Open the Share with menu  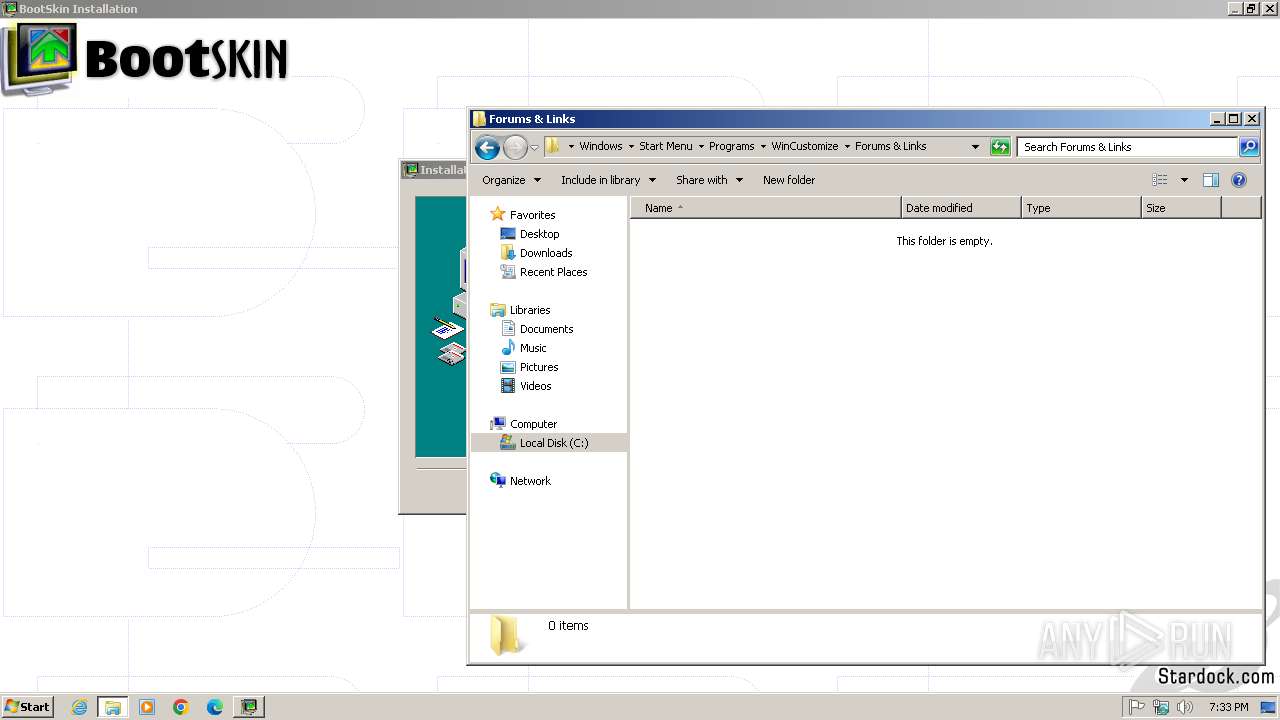(709, 180)
